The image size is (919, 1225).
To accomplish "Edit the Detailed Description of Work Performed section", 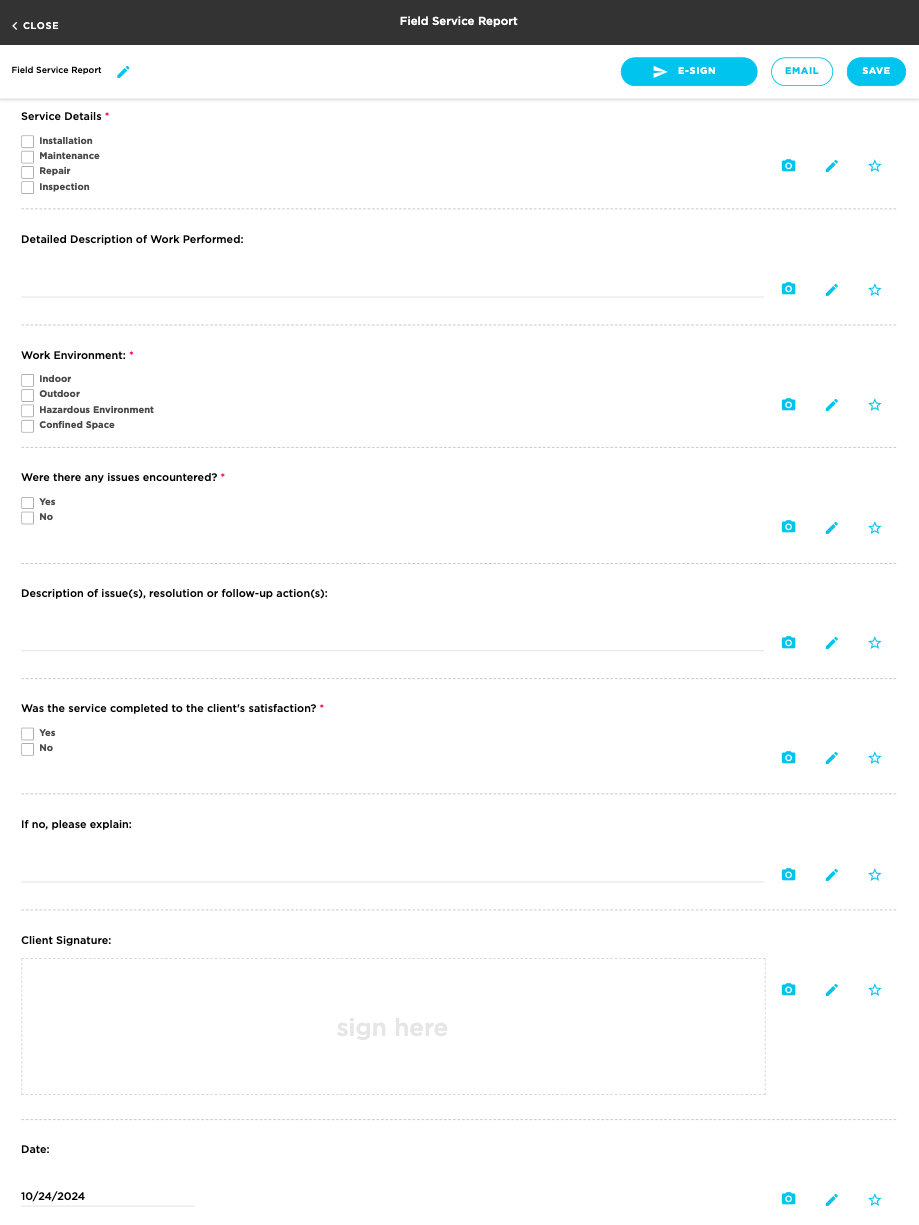I will pos(831,290).
